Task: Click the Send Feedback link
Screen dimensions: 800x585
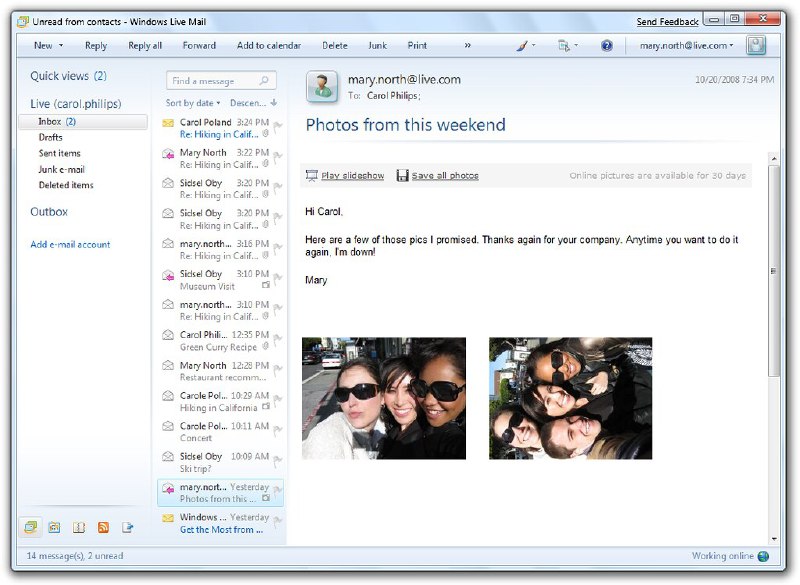Action: [668, 21]
